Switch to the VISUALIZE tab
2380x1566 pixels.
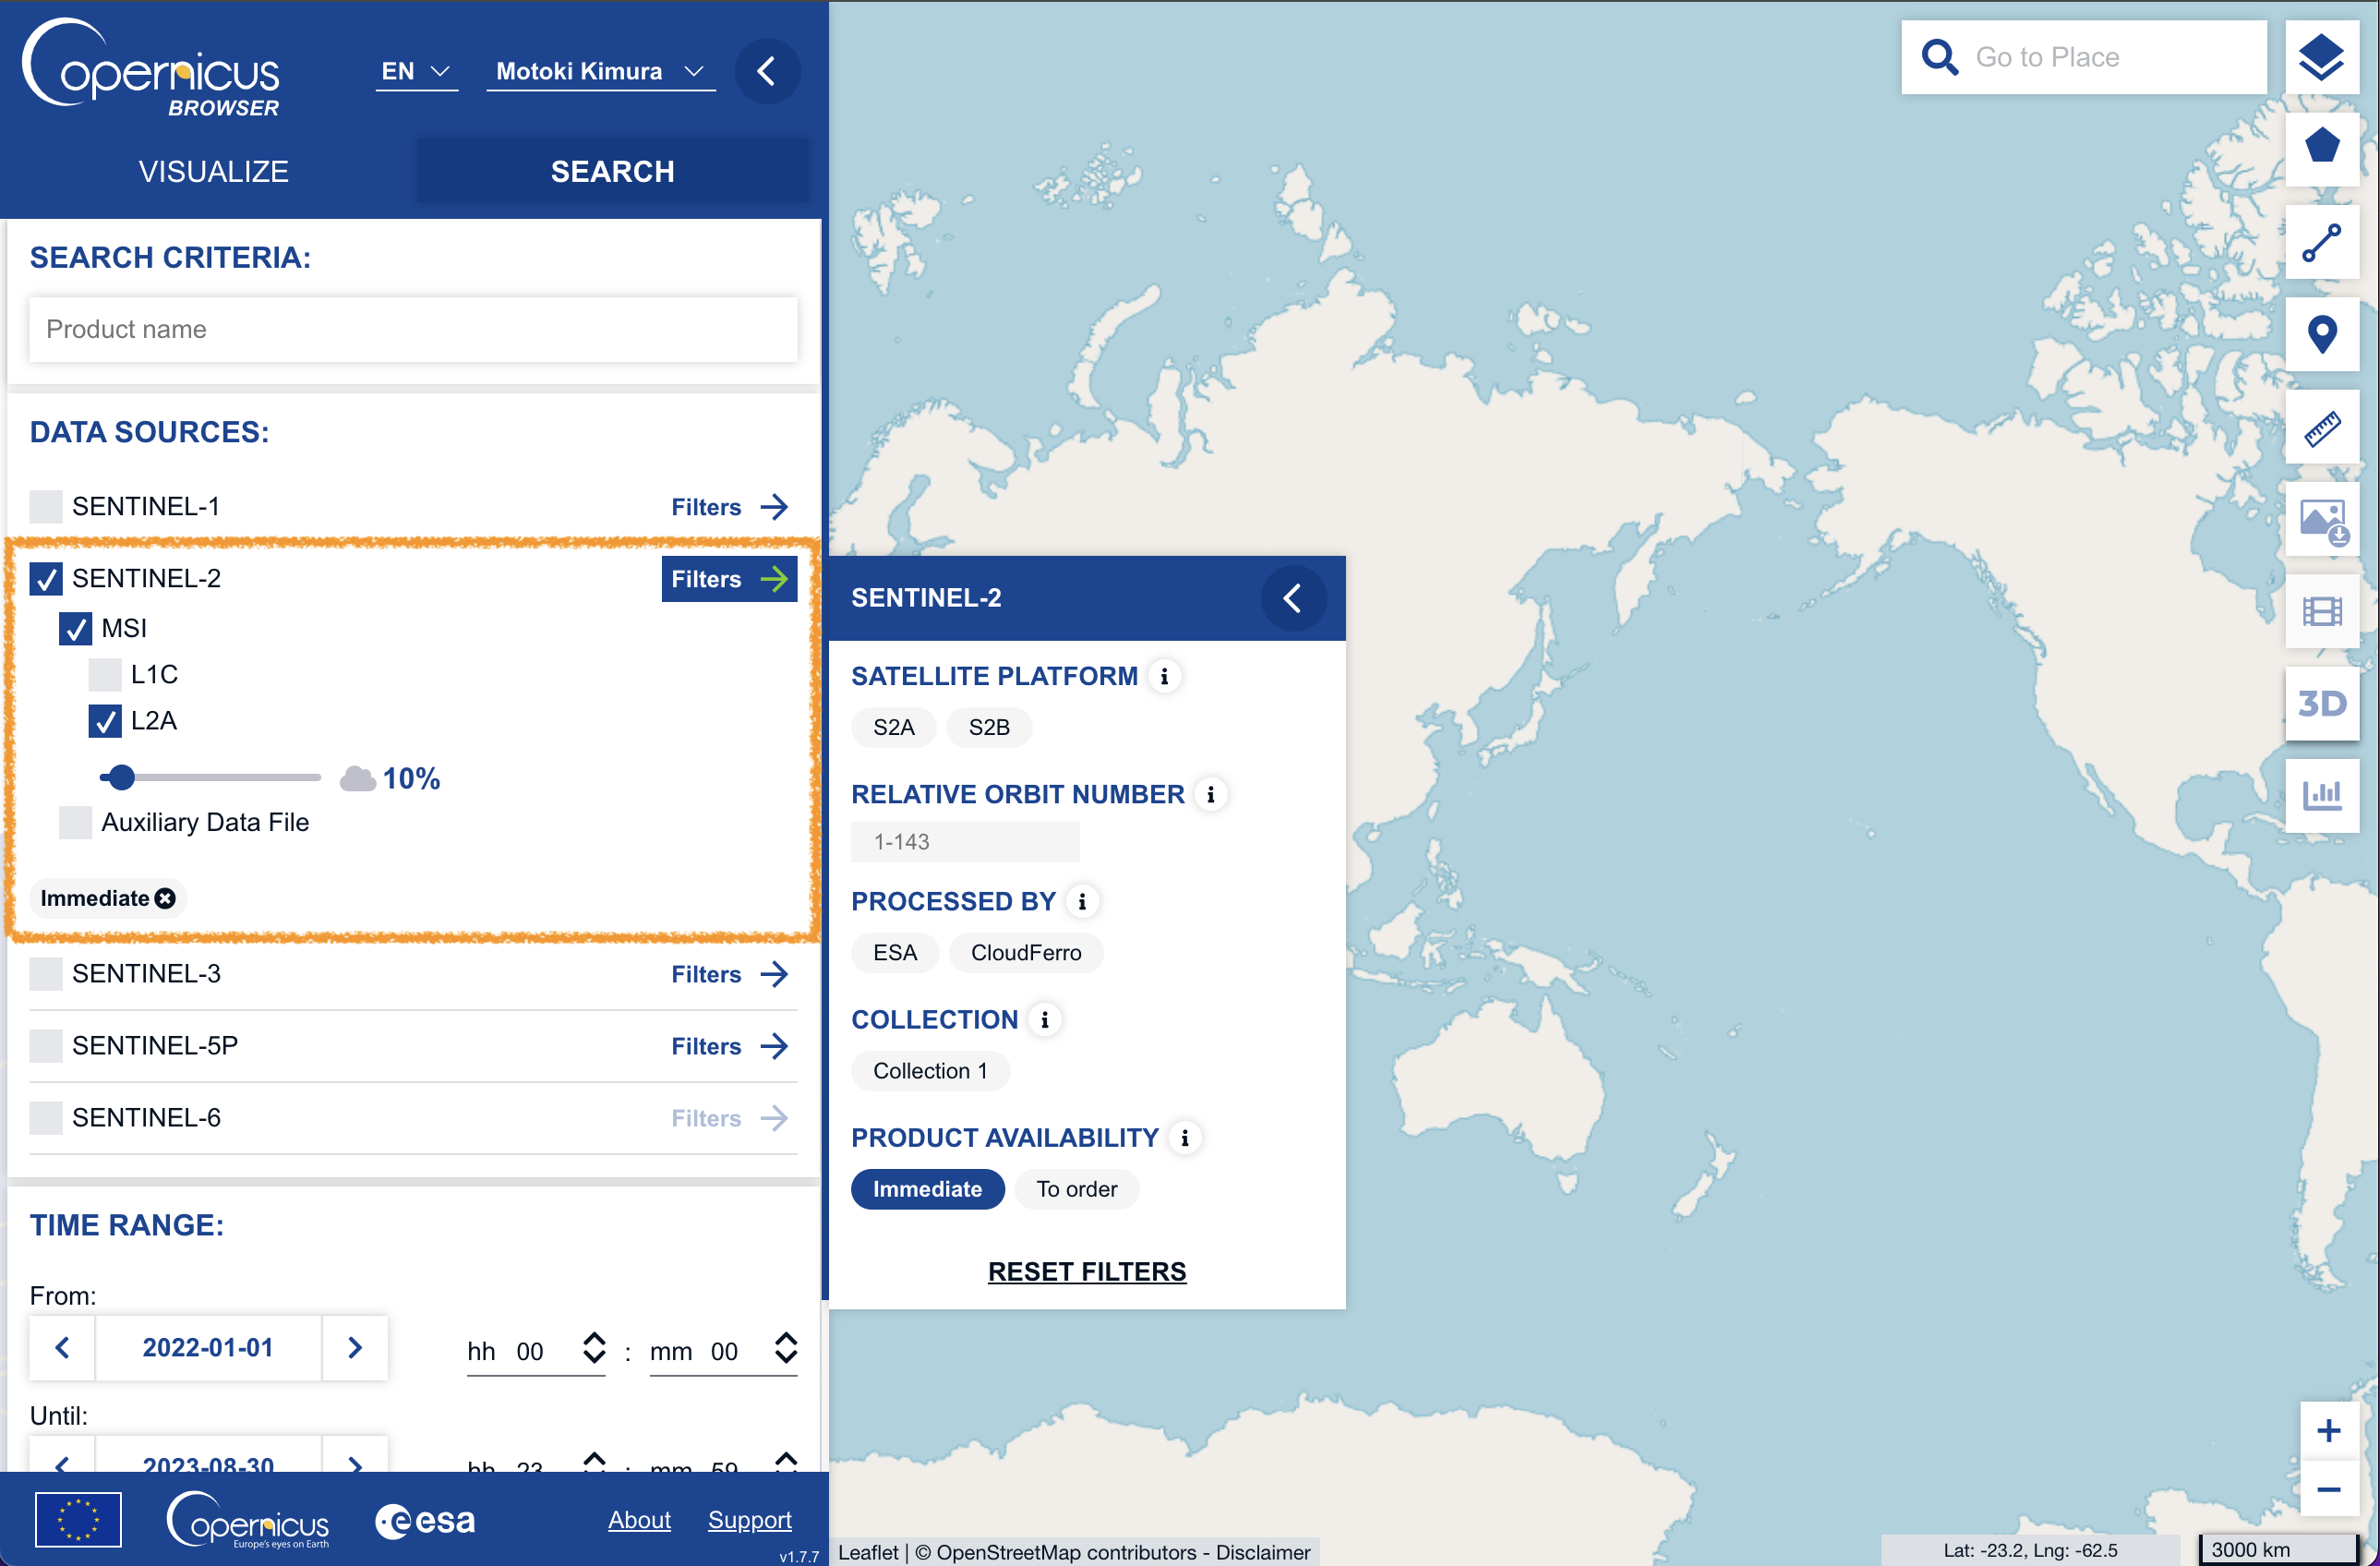pyautogui.click(x=213, y=171)
